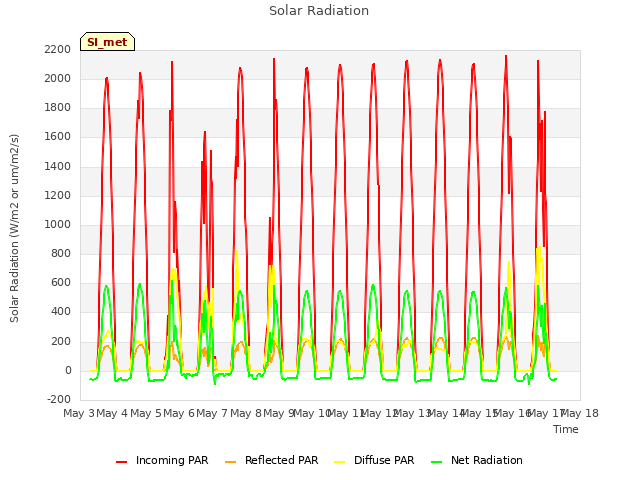Select the Net Radiation legend label
640x480 pixels.
pyautogui.click(x=487, y=460)
